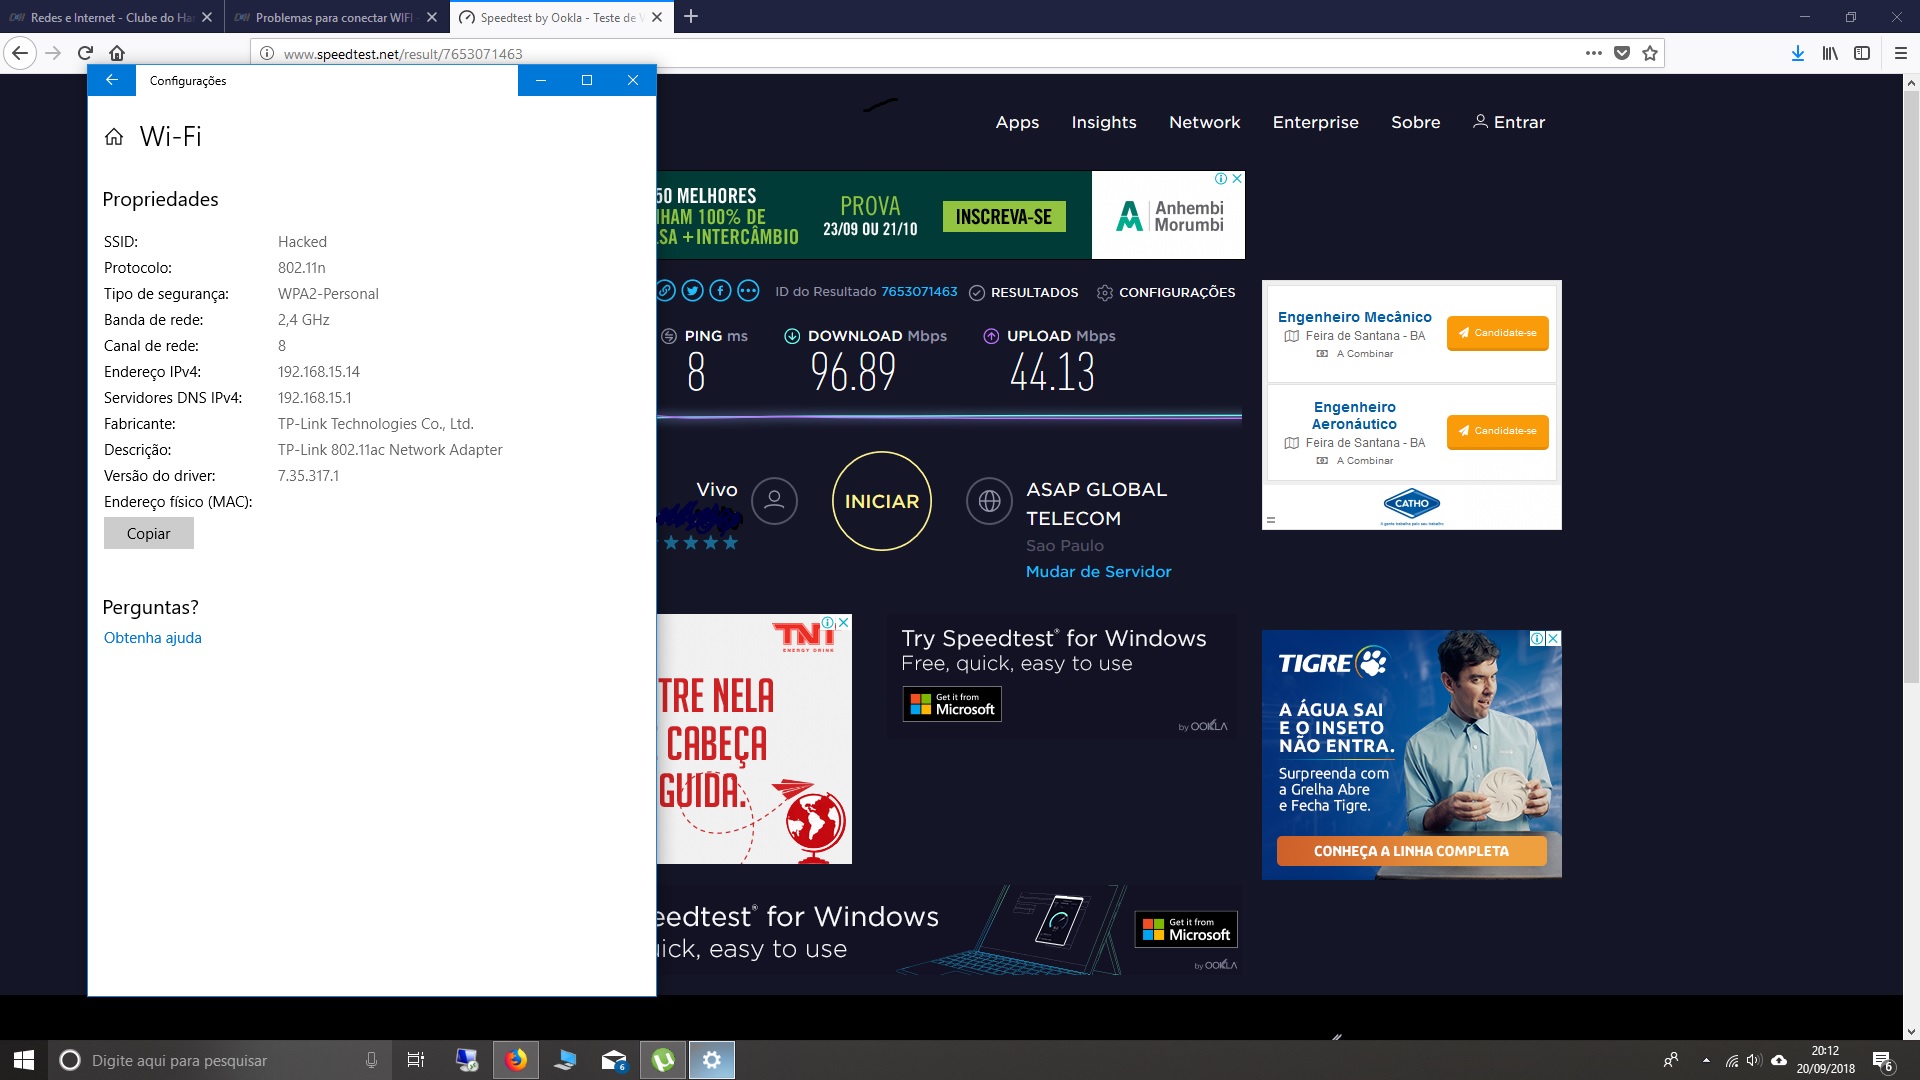Click Get it from Microsoft badge in Try Speedtest box
This screenshot has width=1920, height=1080.
[x=952, y=704]
